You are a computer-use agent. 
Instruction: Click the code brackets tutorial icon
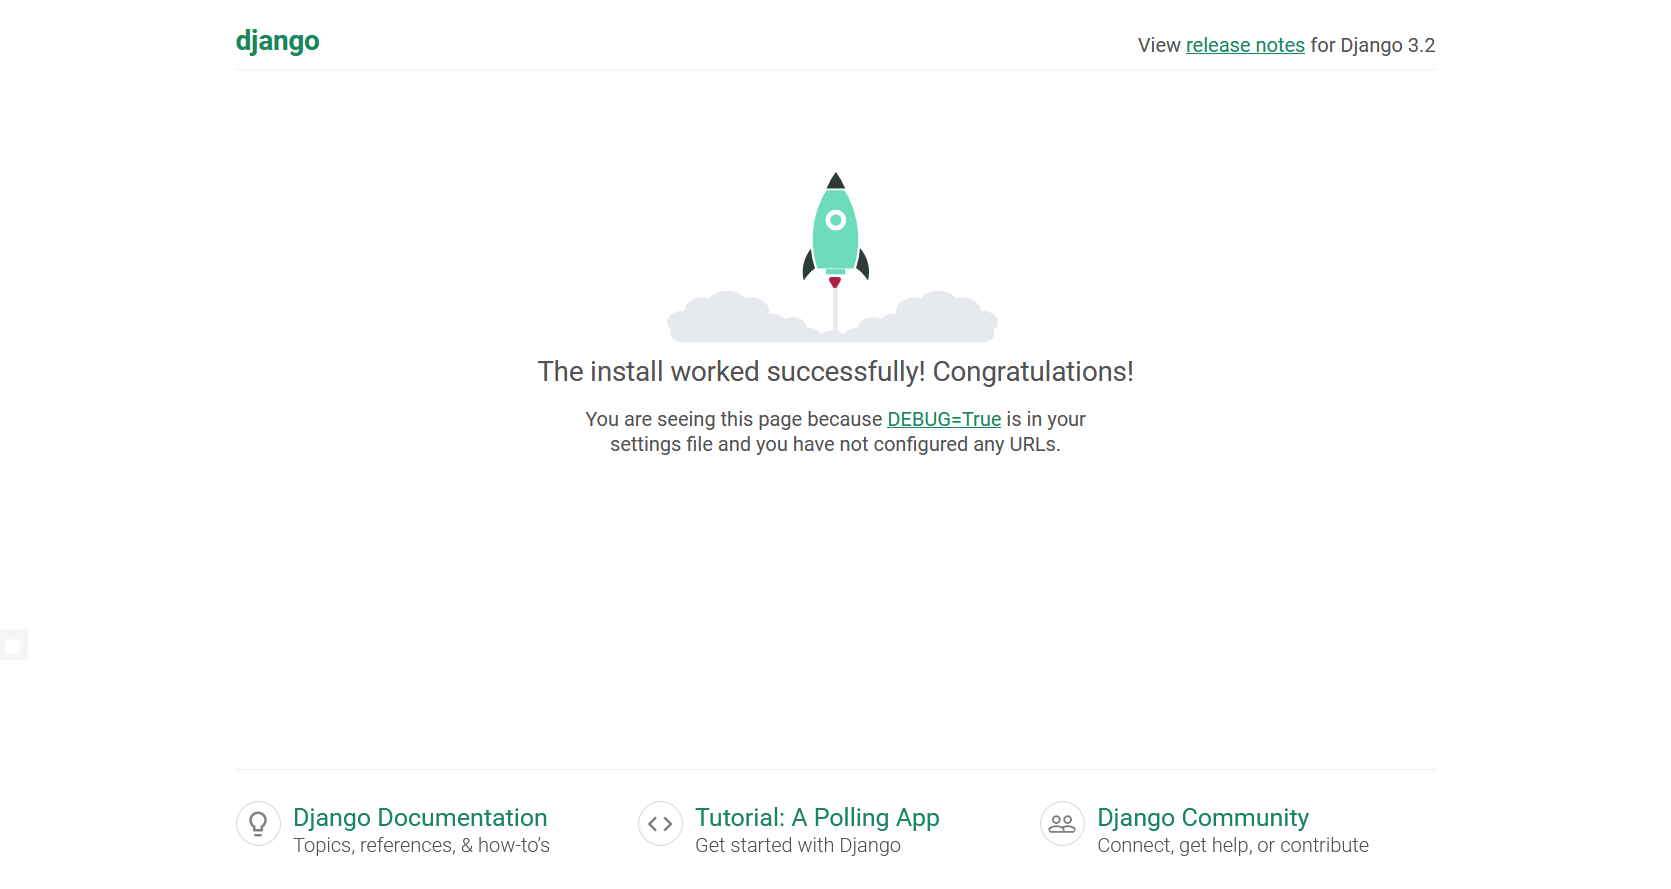coord(660,824)
